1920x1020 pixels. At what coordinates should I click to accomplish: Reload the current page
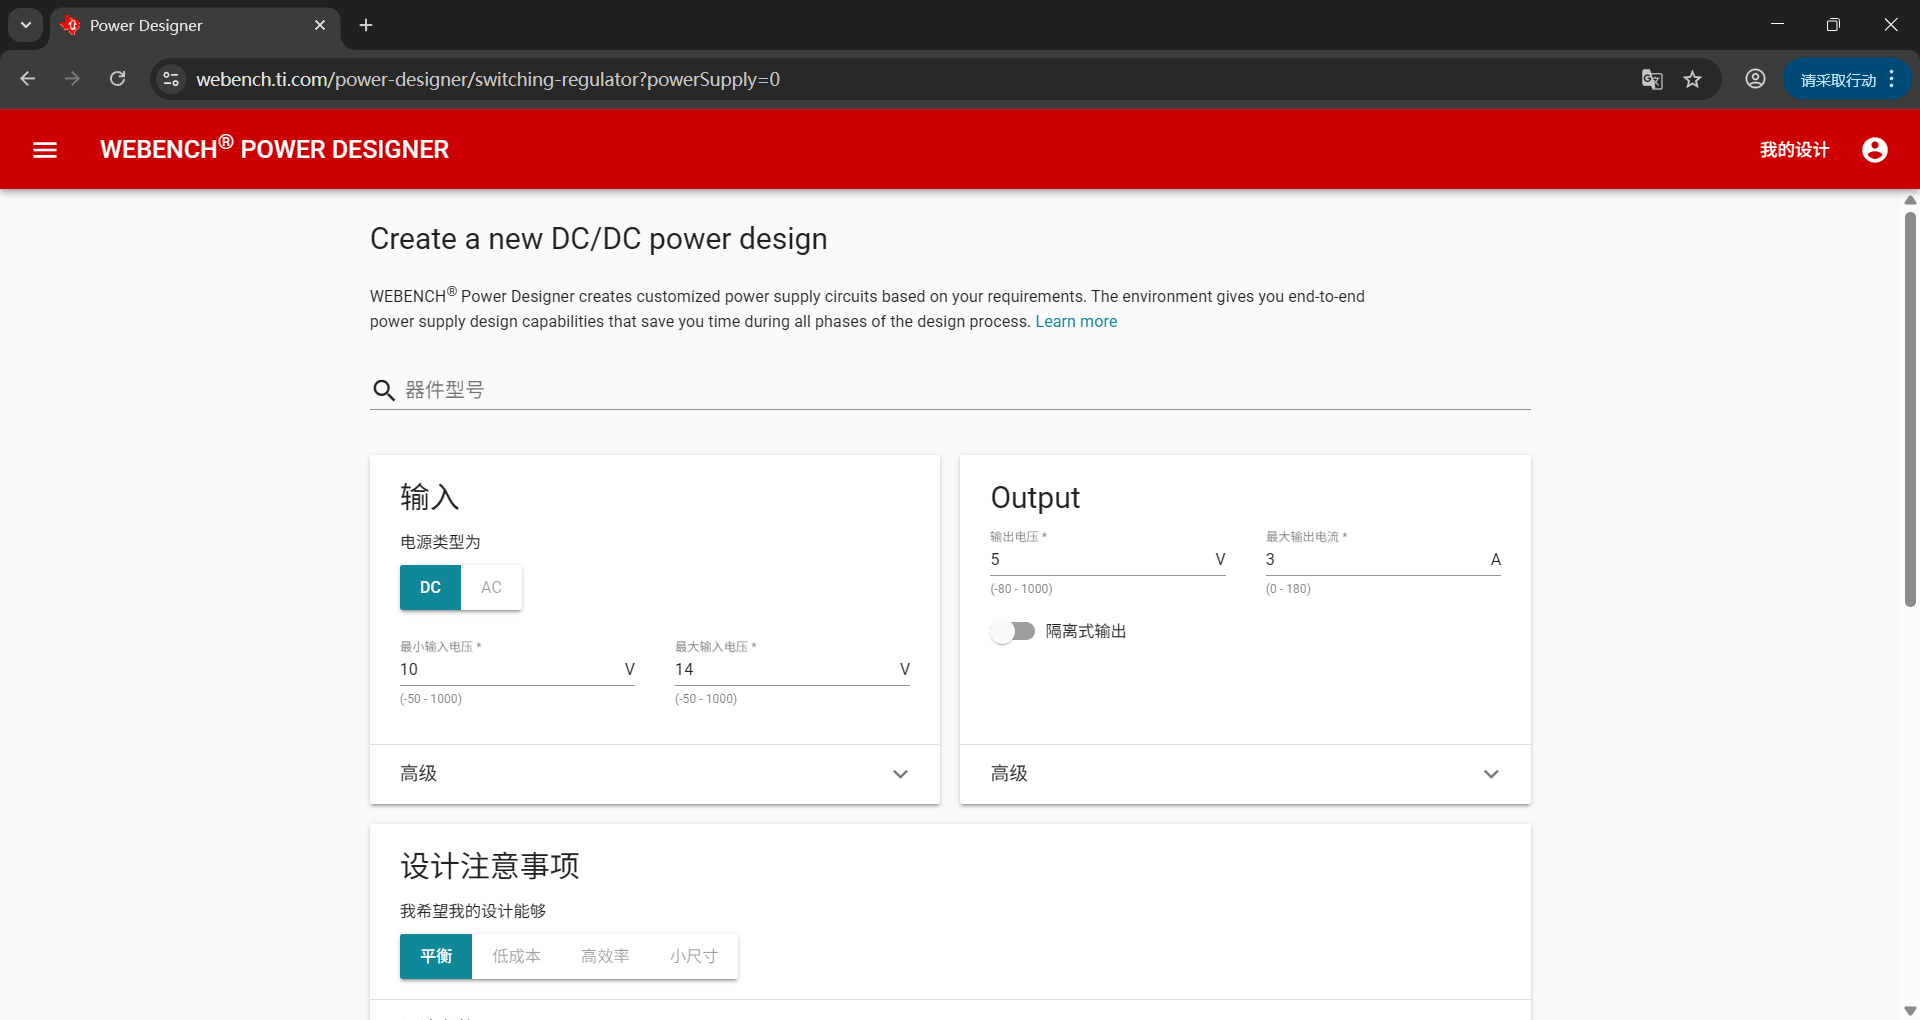tap(118, 79)
